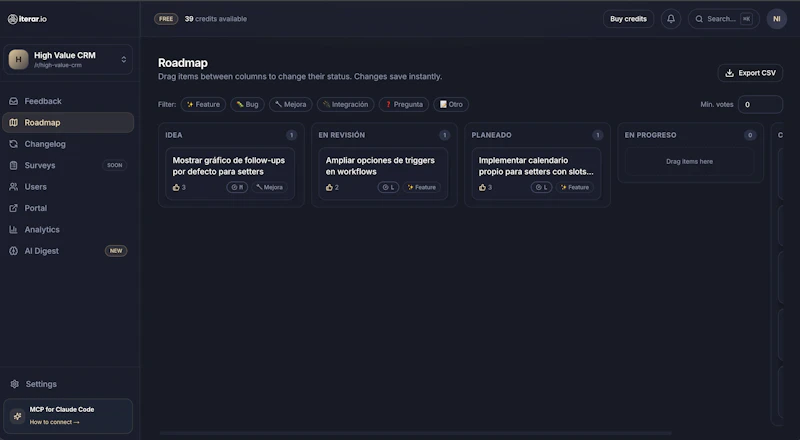Open AI Digest
Screen dimensions: 800x440
click(68, 251)
